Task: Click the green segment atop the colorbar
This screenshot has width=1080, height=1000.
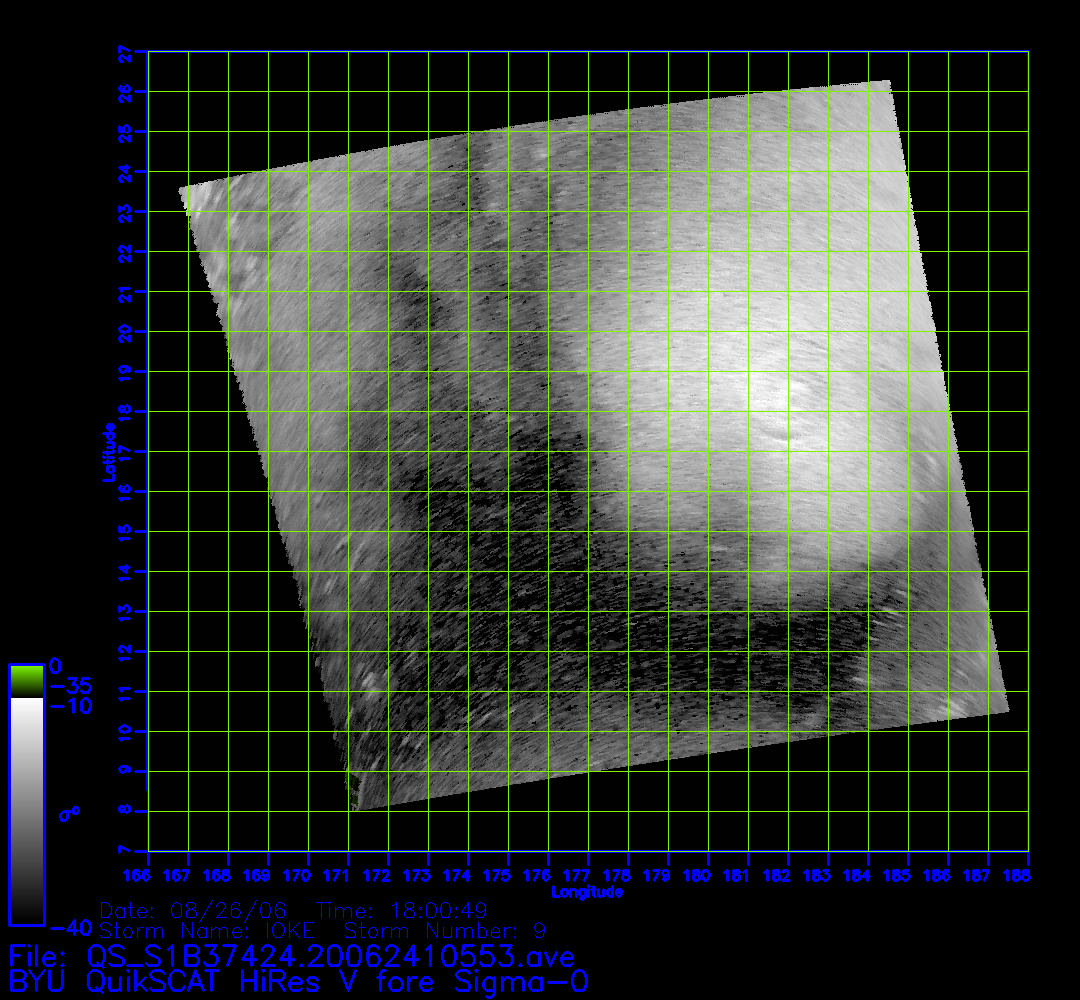Action: (26, 681)
